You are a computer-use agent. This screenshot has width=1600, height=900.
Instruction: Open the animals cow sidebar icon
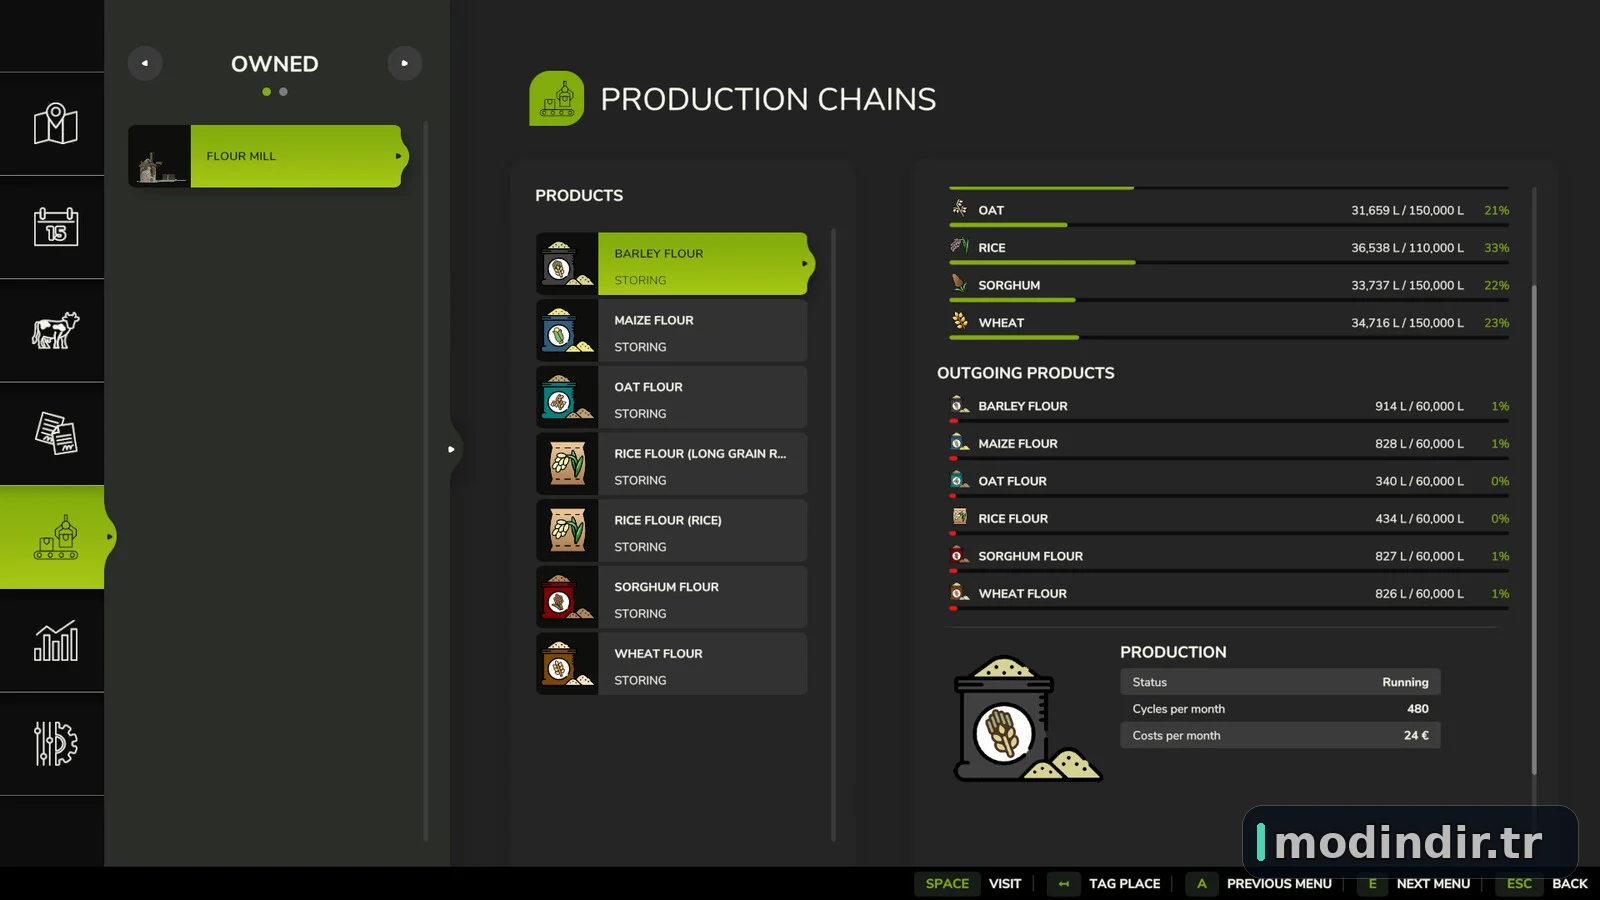[x=55, y=330]
